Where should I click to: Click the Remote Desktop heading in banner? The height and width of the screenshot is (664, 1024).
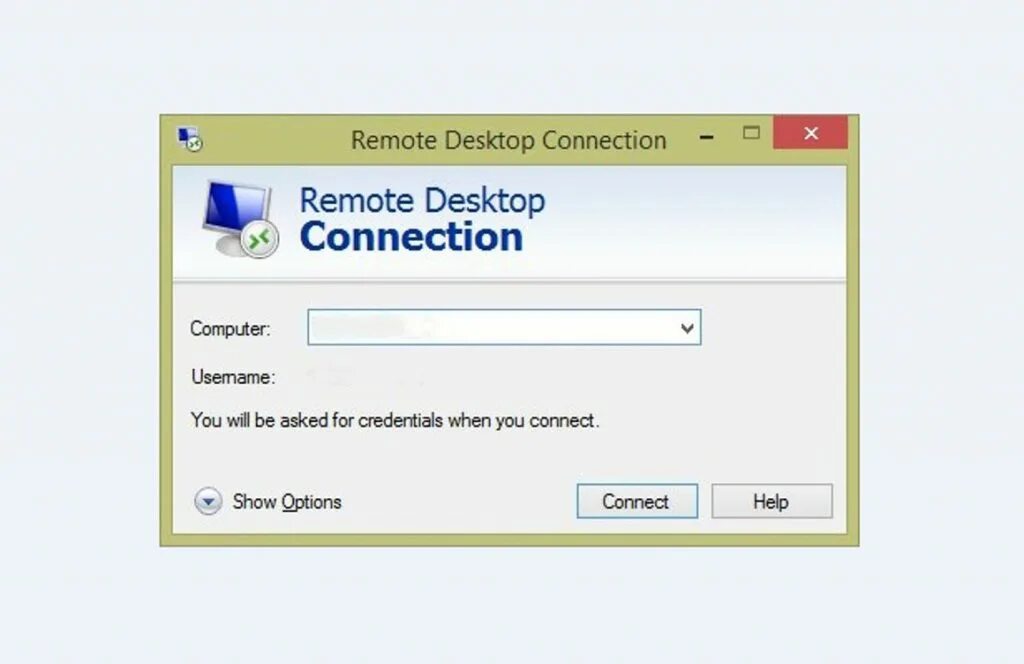[x=422, y=200]
